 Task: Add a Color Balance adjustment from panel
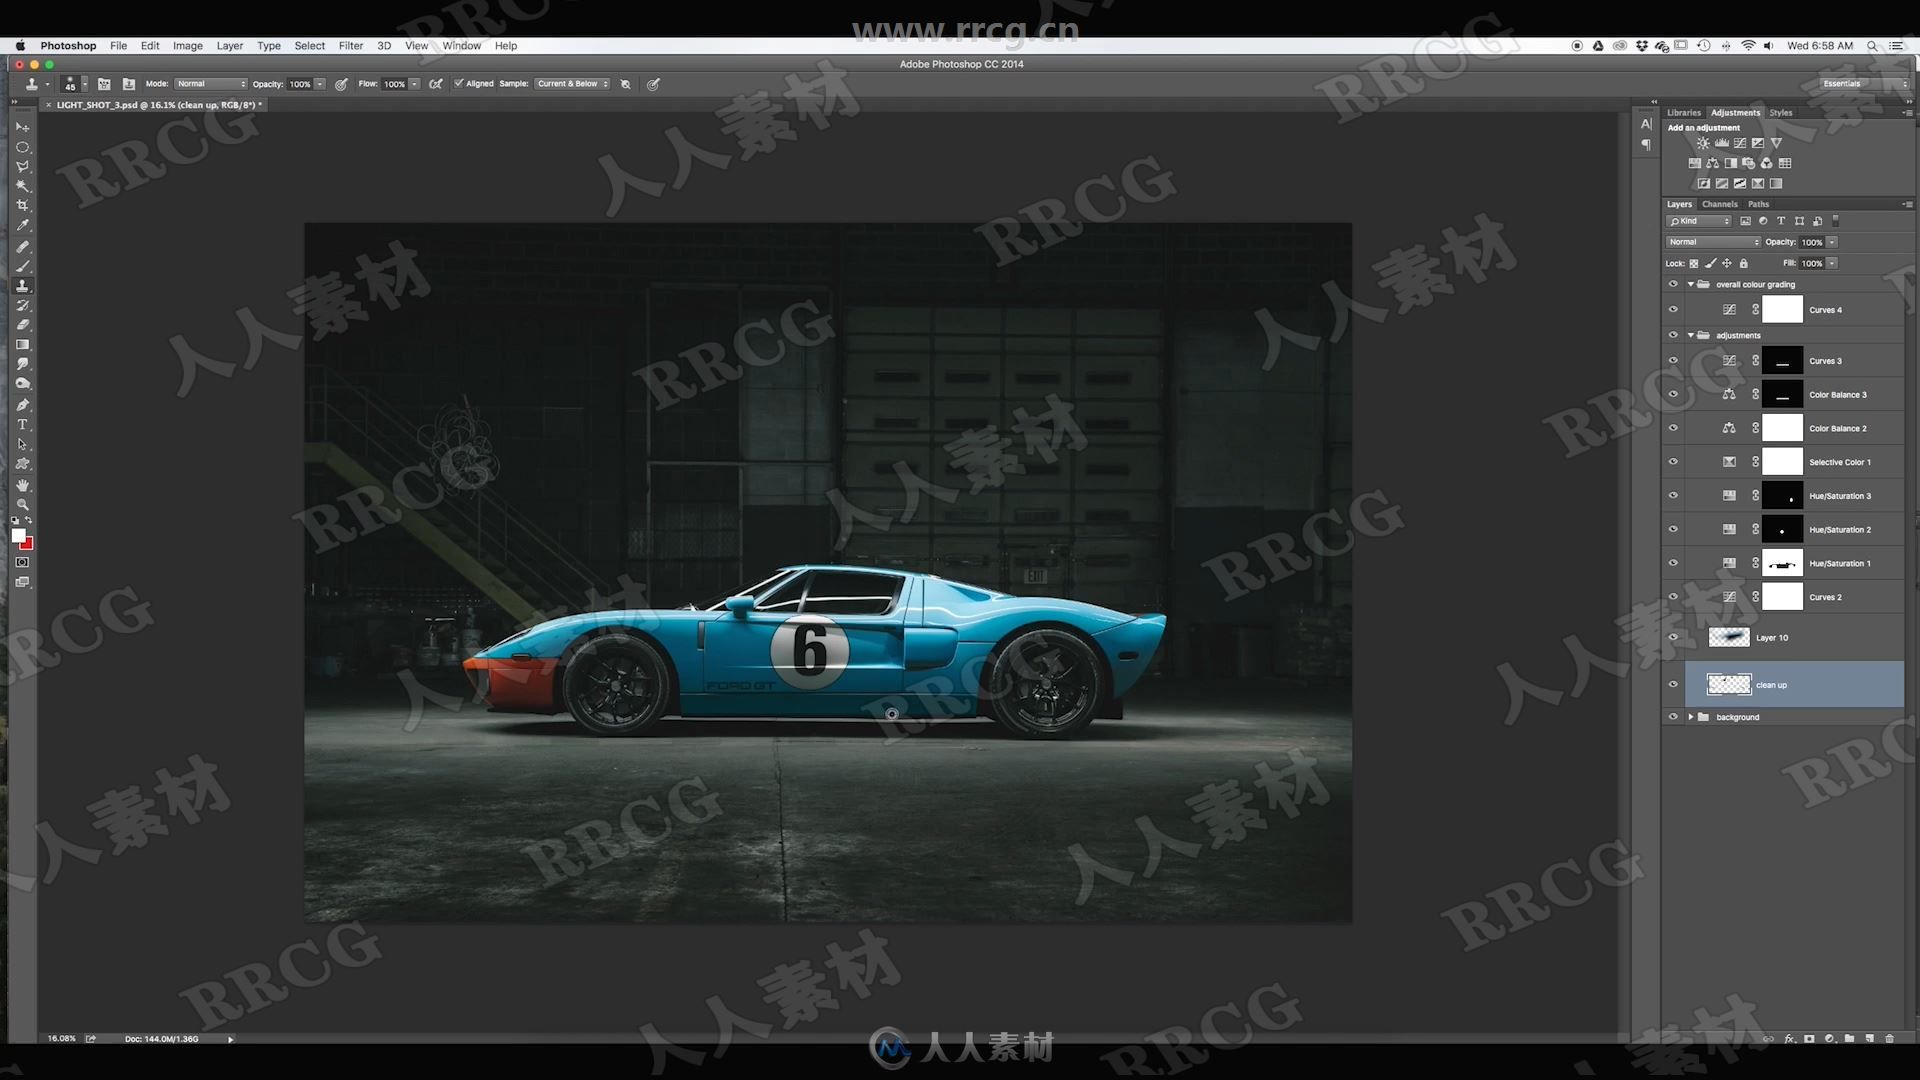1713,163
